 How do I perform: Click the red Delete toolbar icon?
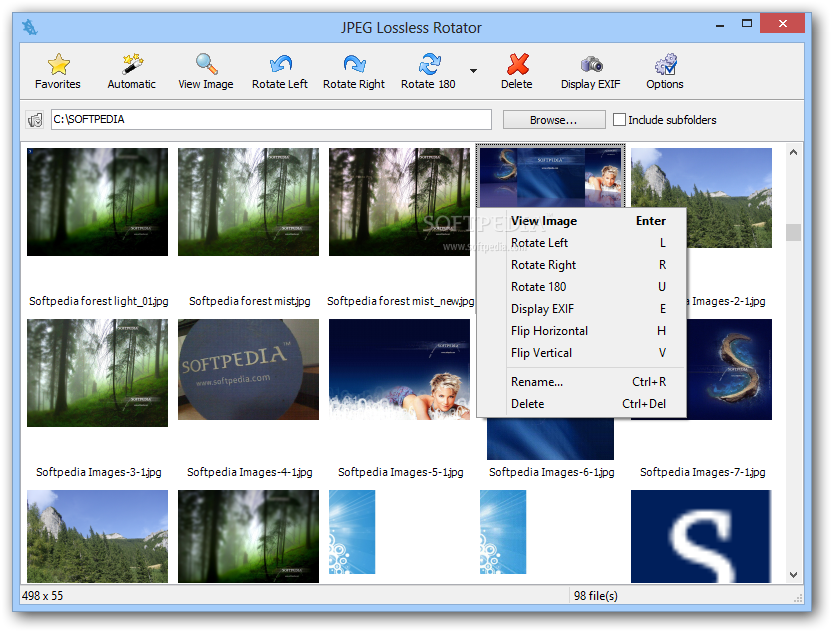[517, 64]
